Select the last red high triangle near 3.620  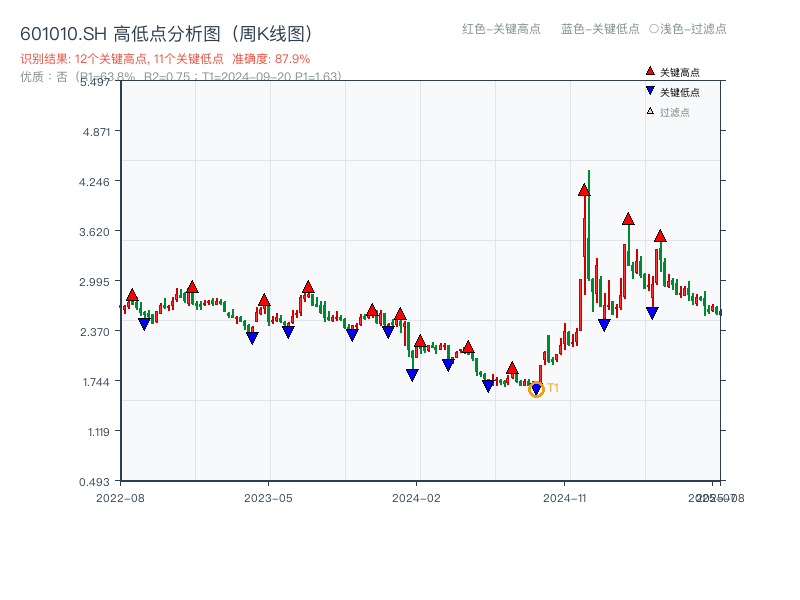coord(660,236)
